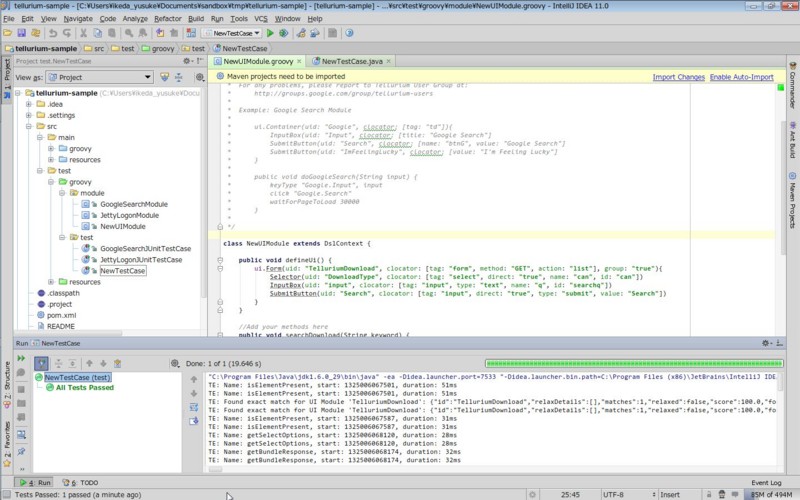Click the editor vertical scrollbar
The image size is (800, 500).
coord(783,187)
